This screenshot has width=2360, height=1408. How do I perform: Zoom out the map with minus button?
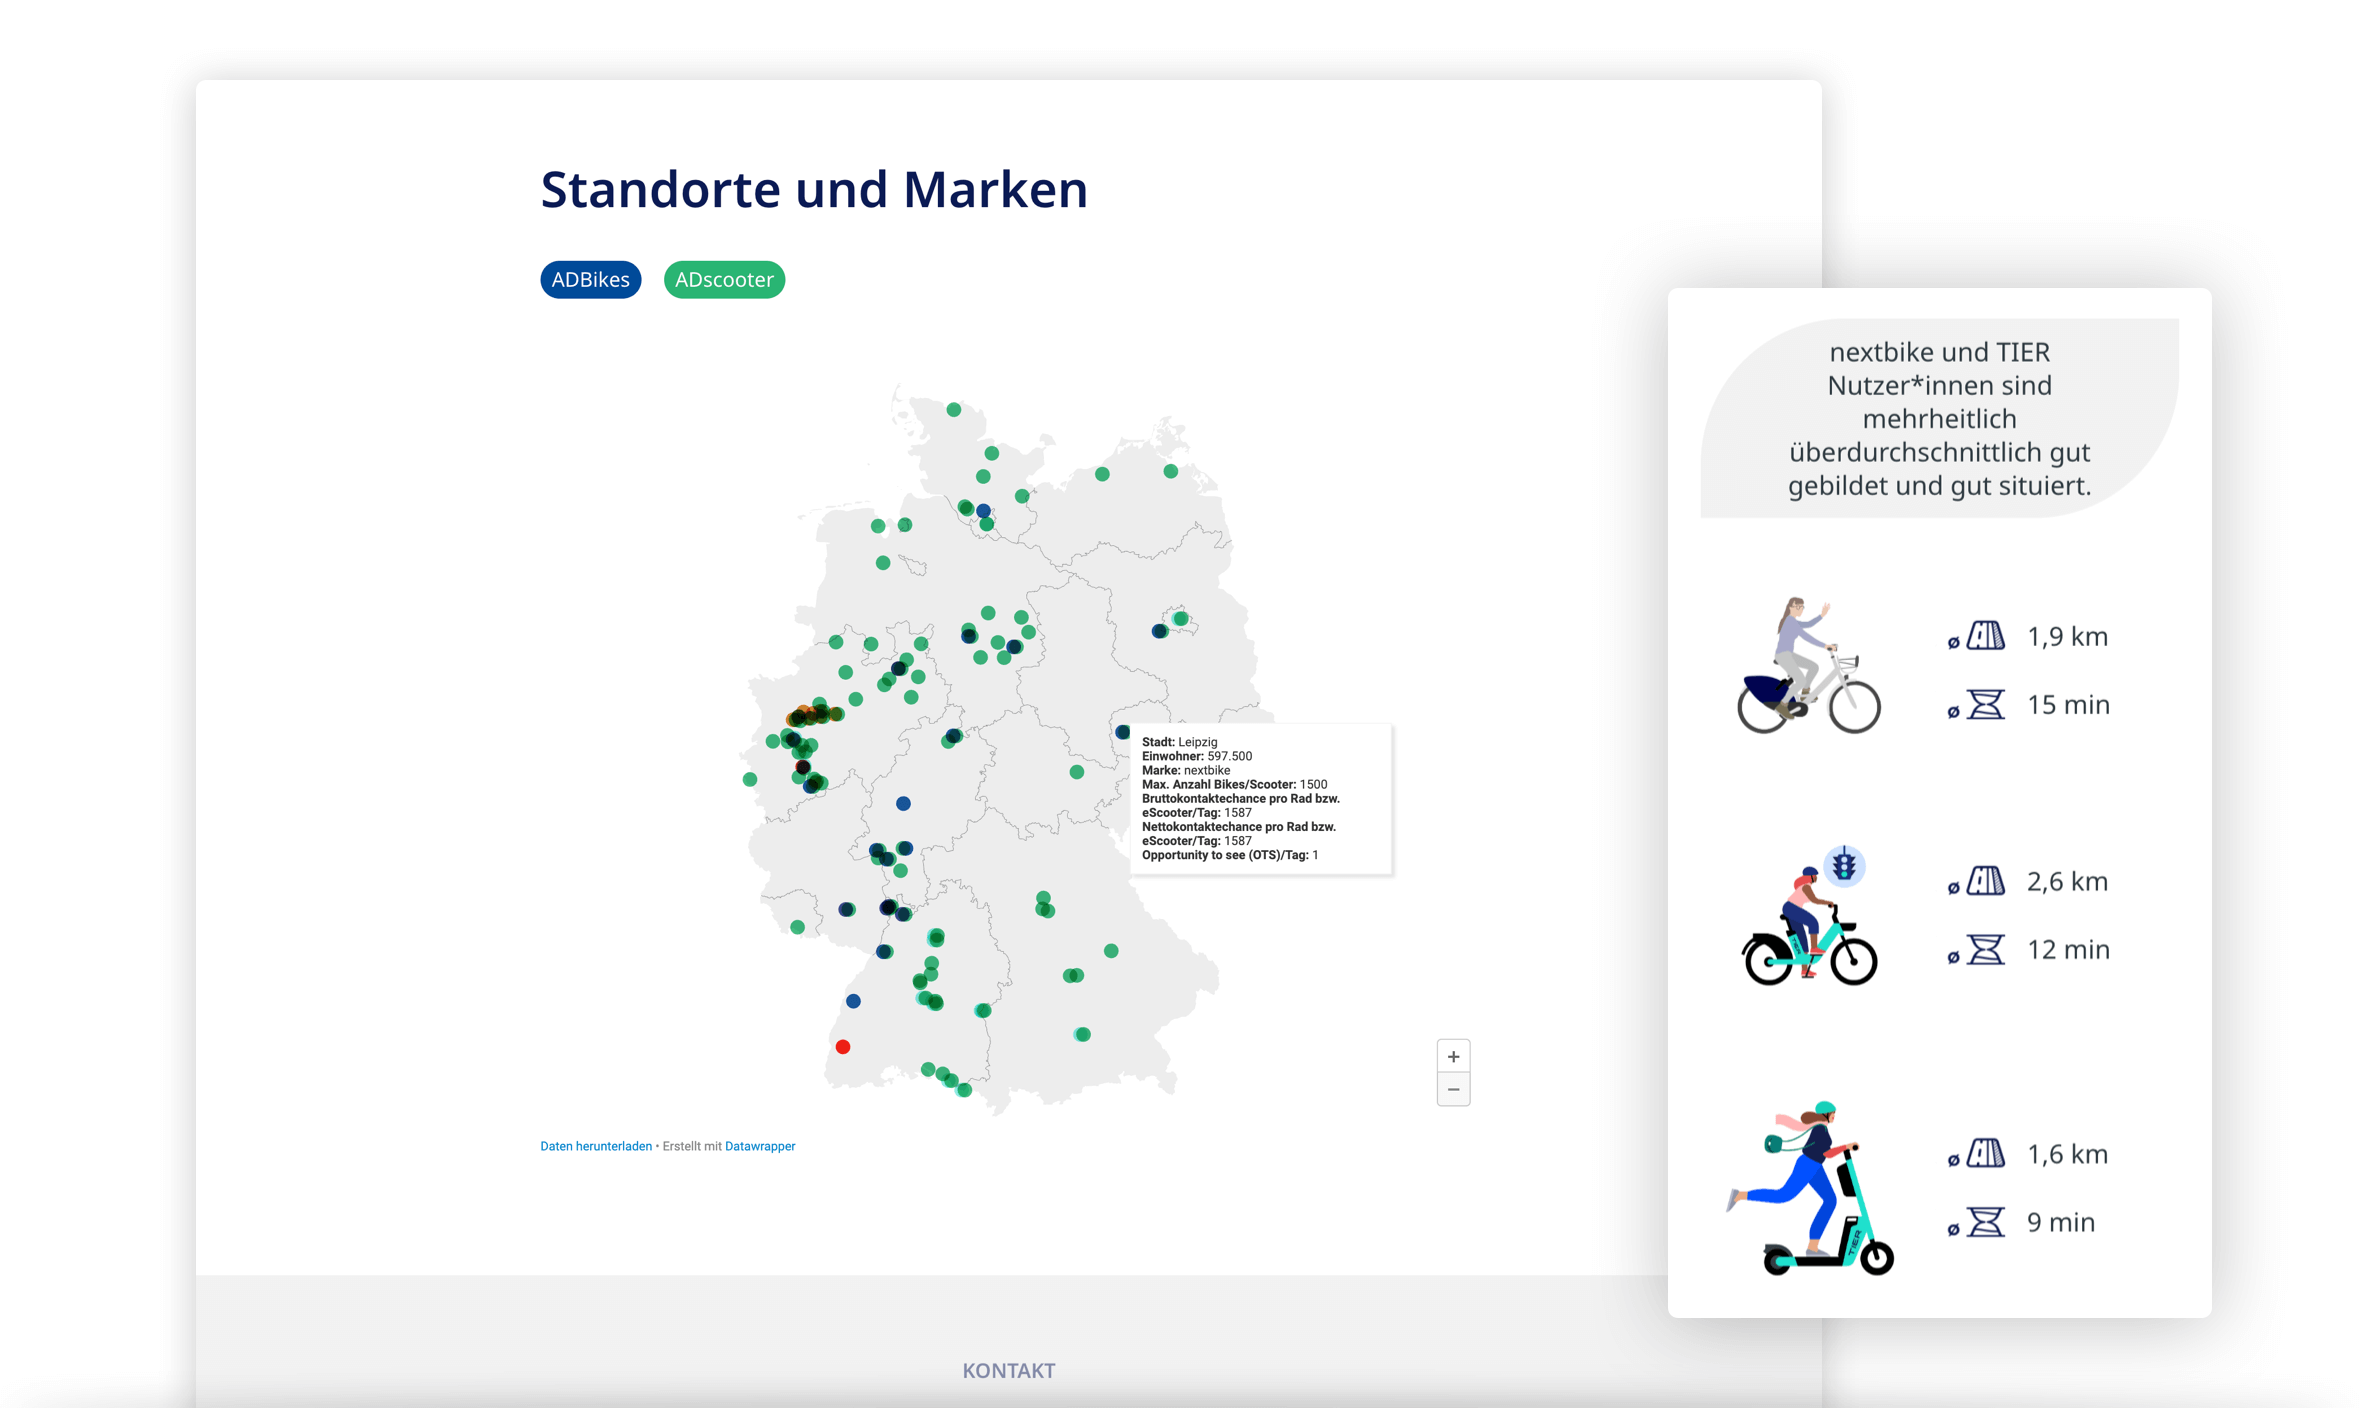point(1453,1089)
